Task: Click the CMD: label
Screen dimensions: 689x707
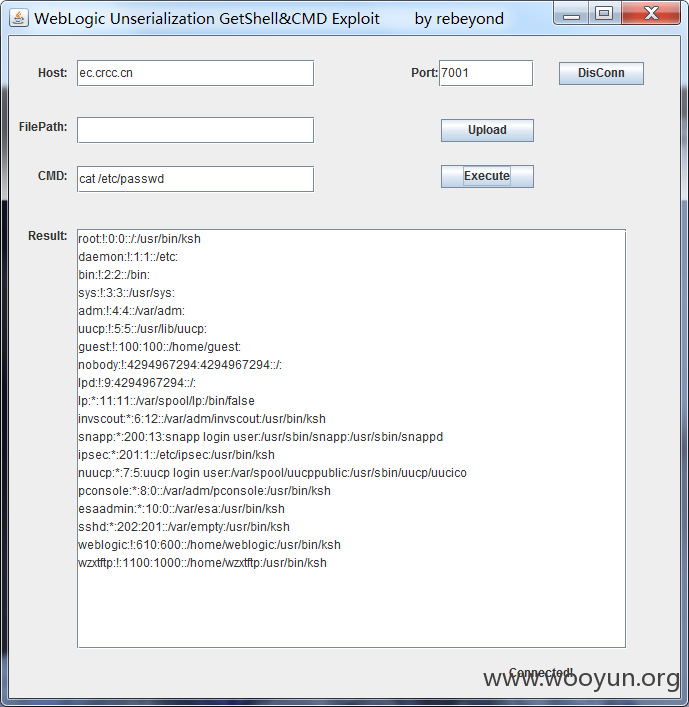Action: click(x=52, y=176)
